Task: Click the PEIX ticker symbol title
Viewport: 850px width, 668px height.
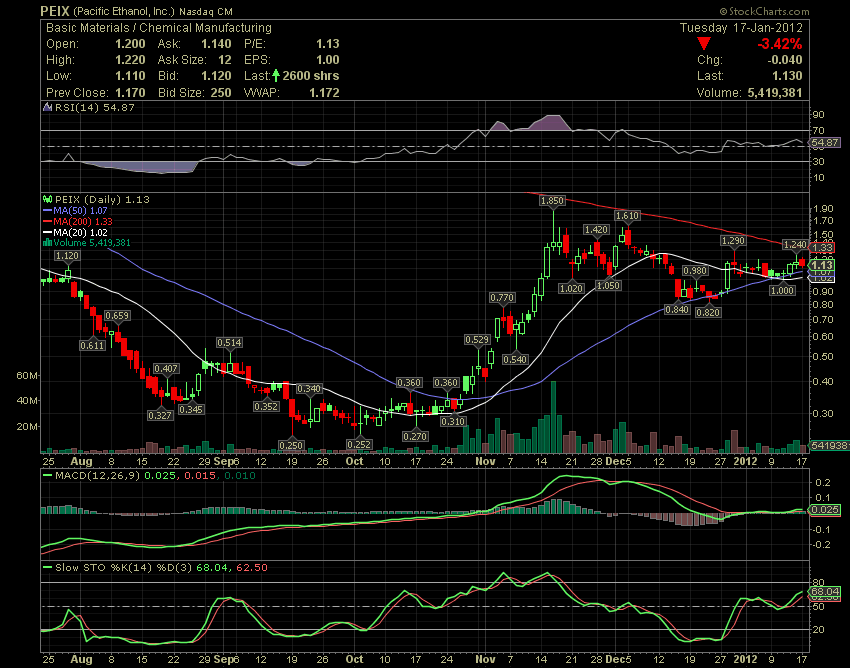Action: 55,11
